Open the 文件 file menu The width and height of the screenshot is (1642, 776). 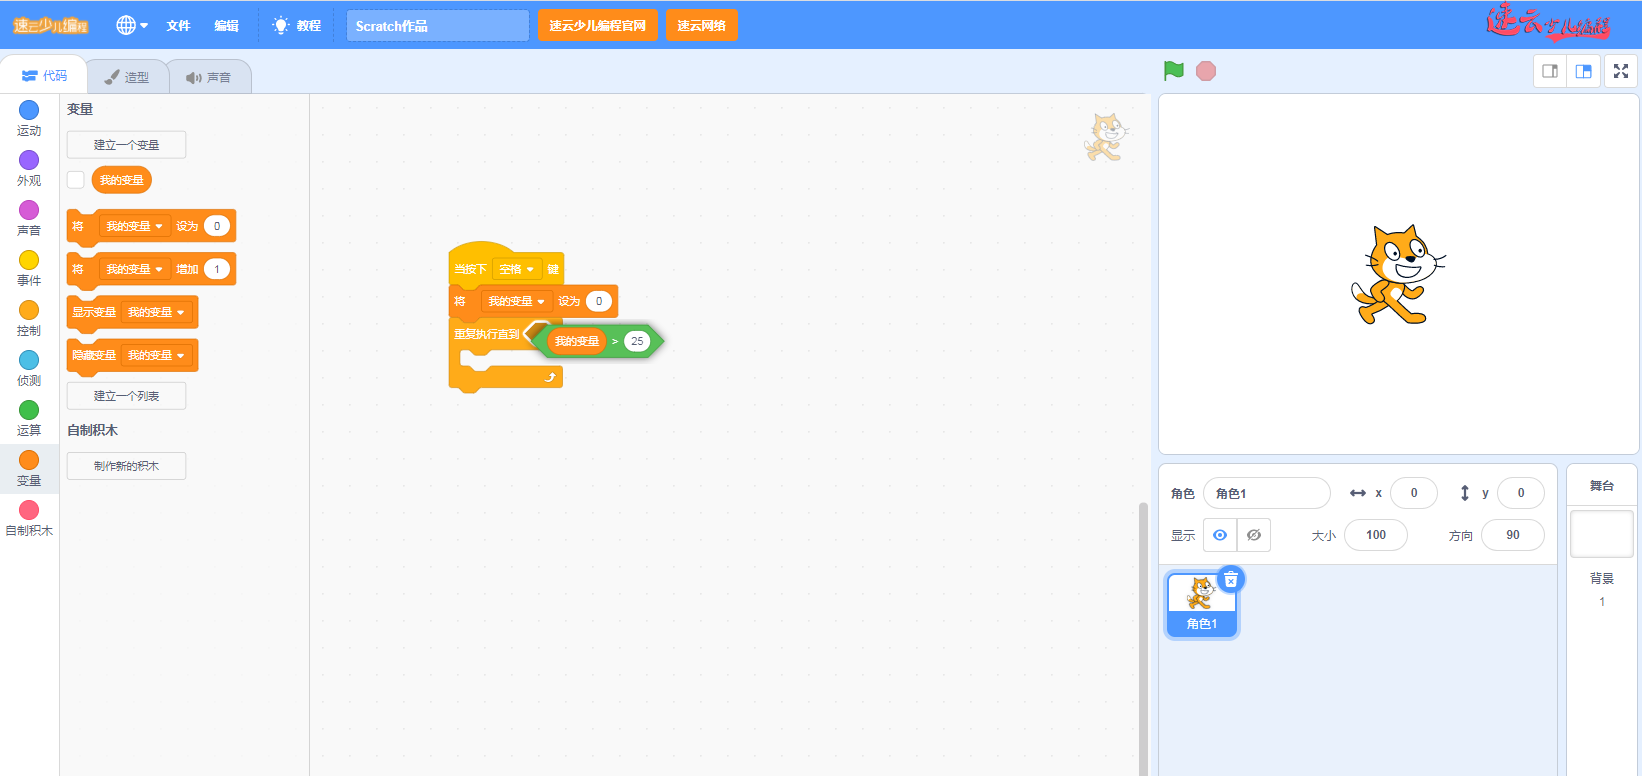[x=178, y=25]
